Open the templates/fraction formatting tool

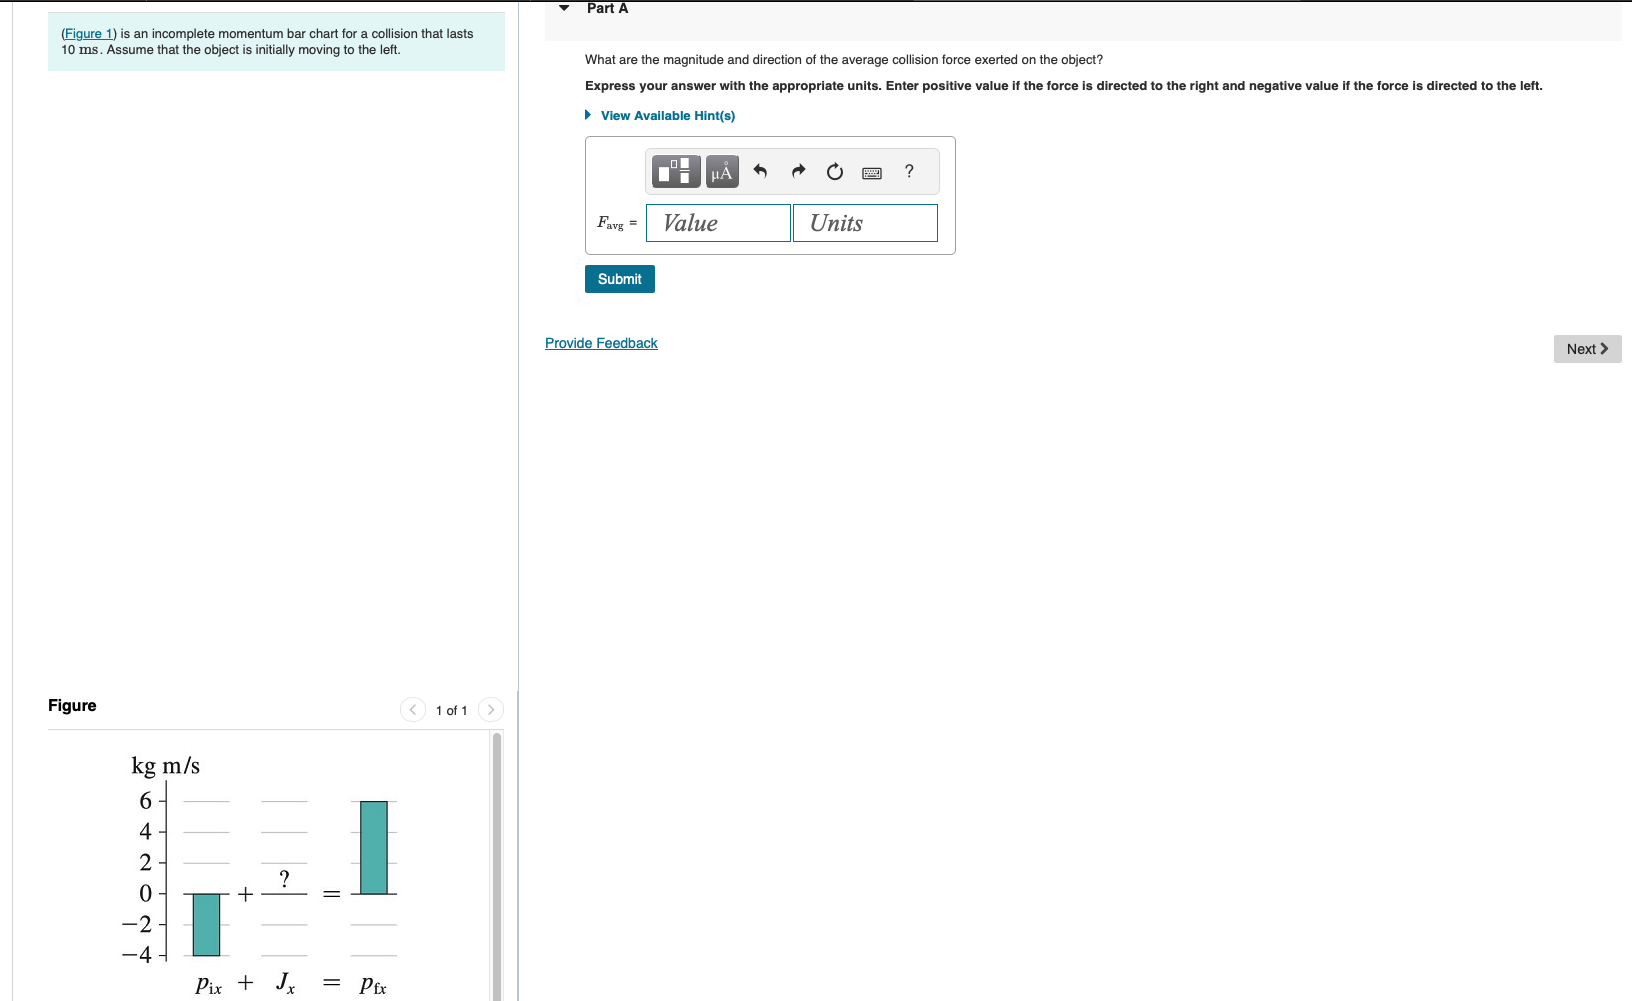[x=676, y=172]
